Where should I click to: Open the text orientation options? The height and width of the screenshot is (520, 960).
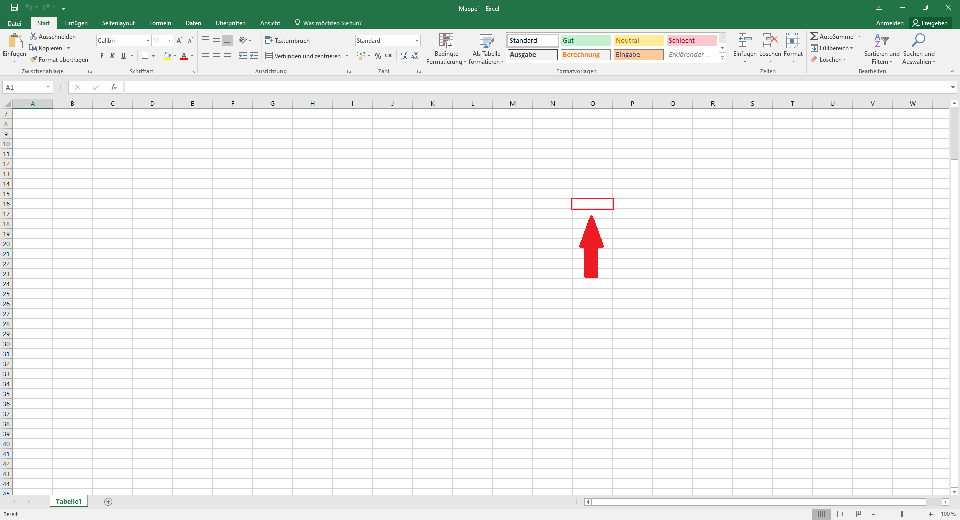(x=245, y=40)
